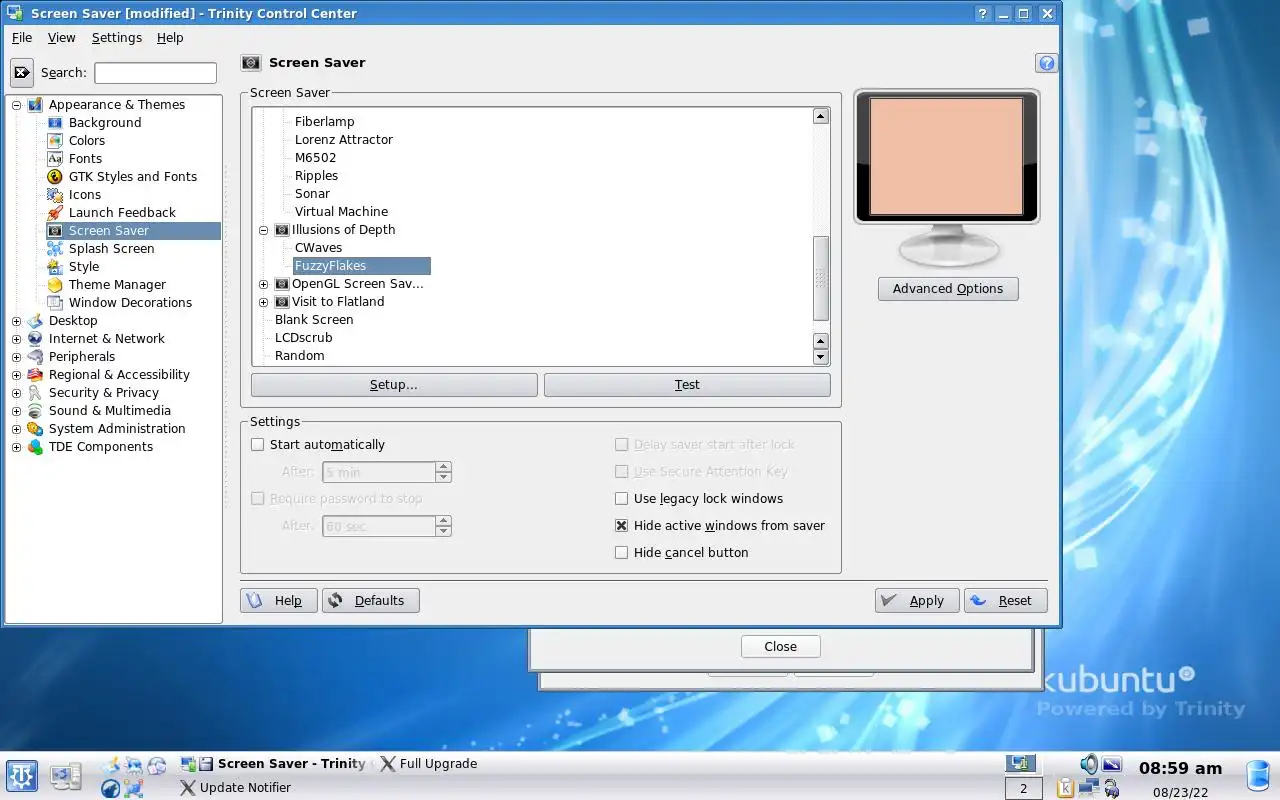Click the Launch Feedback rocket icon
Screen dimensions: 1280x800
click(x=55, y=213)
